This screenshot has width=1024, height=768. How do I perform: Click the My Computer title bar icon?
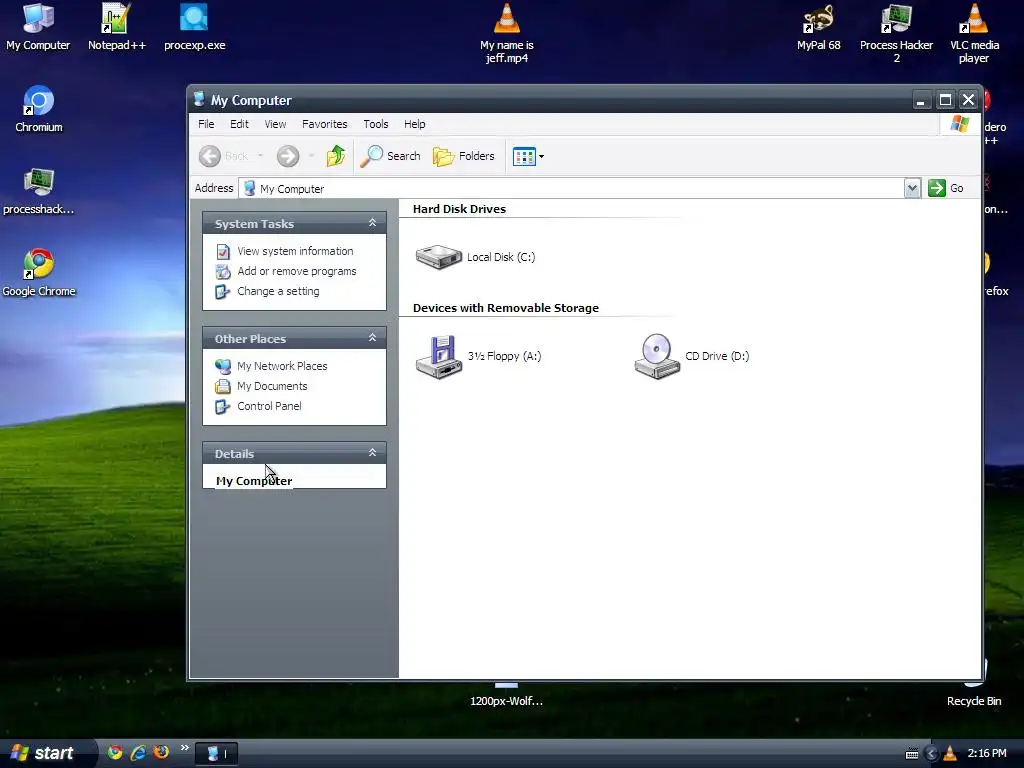(199, 99)
